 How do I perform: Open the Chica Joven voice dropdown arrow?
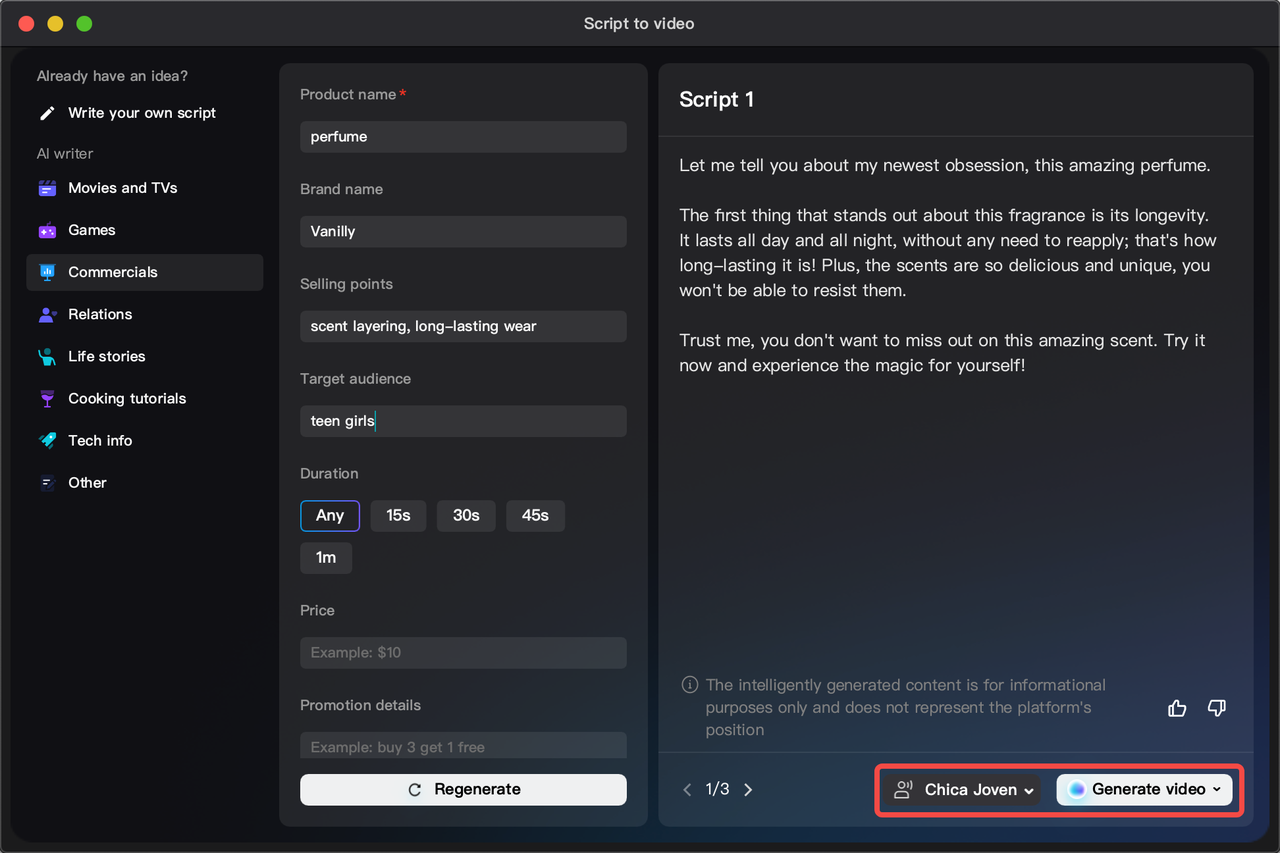click(x=1029, y=790)
